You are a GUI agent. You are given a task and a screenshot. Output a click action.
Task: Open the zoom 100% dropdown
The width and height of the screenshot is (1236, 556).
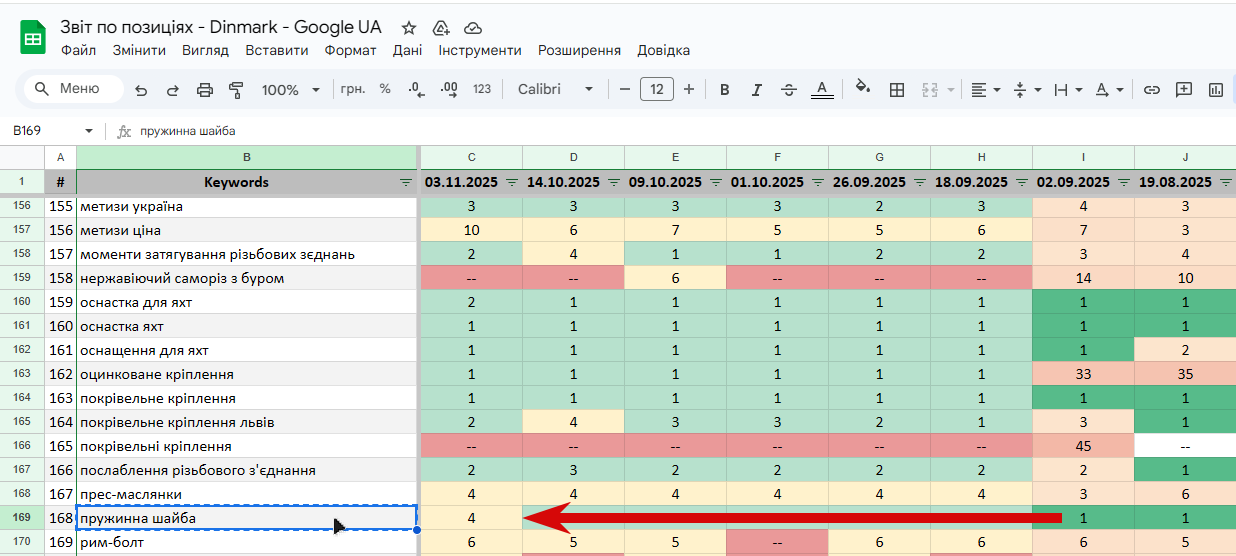point(291,90)
